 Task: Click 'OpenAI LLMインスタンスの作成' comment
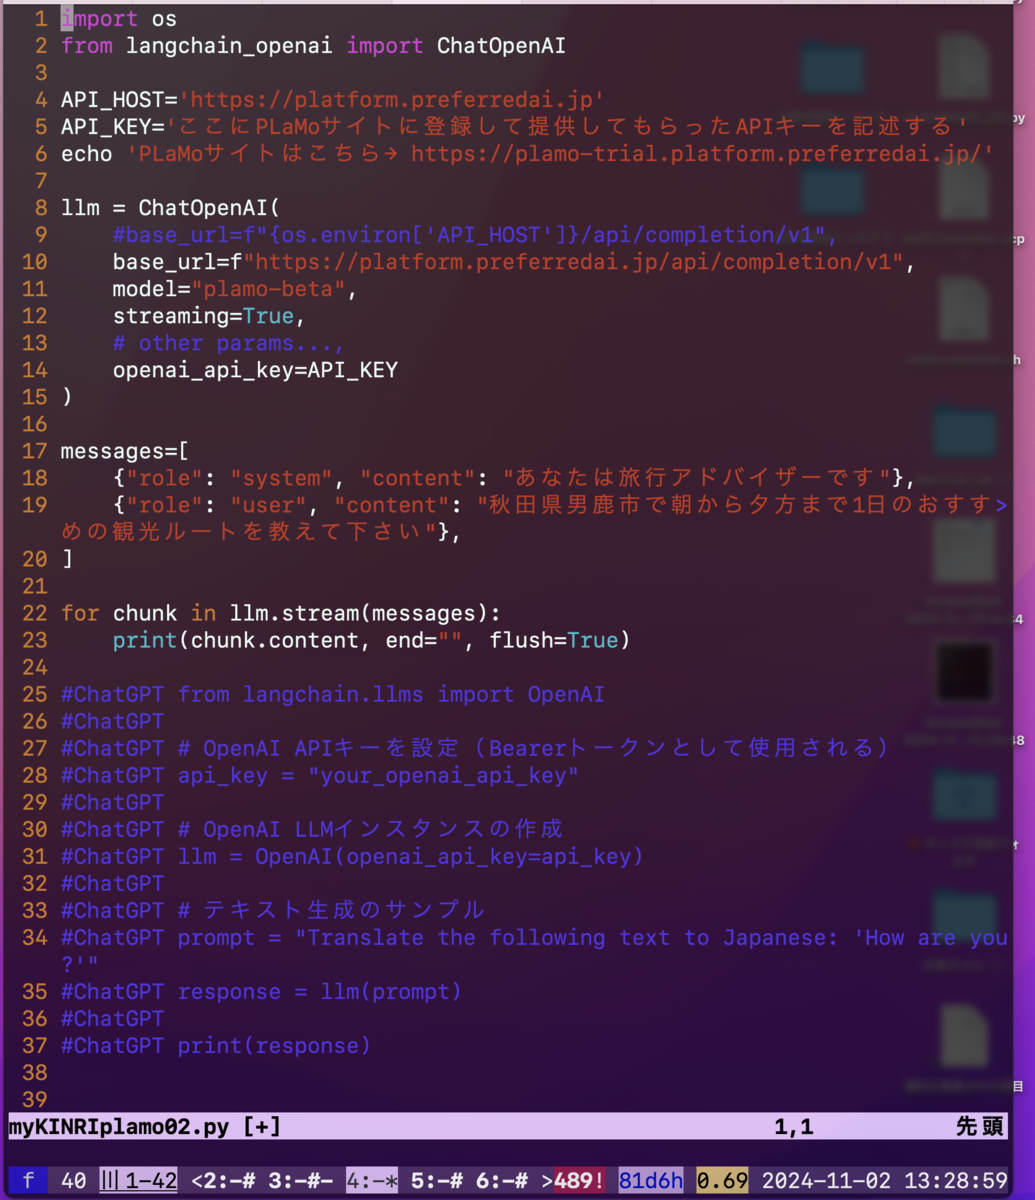coord(313,829)
